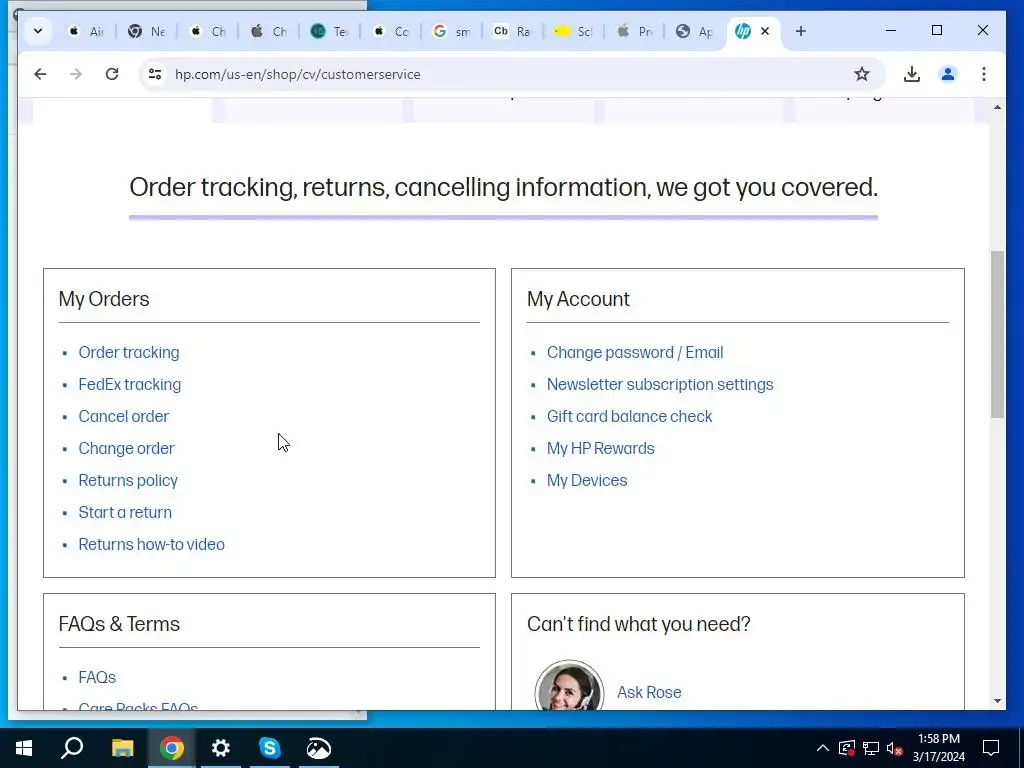Open Settings gear in taskbar
The width and height of the screenshot is (1024, 768).
(x=221, y=748)
